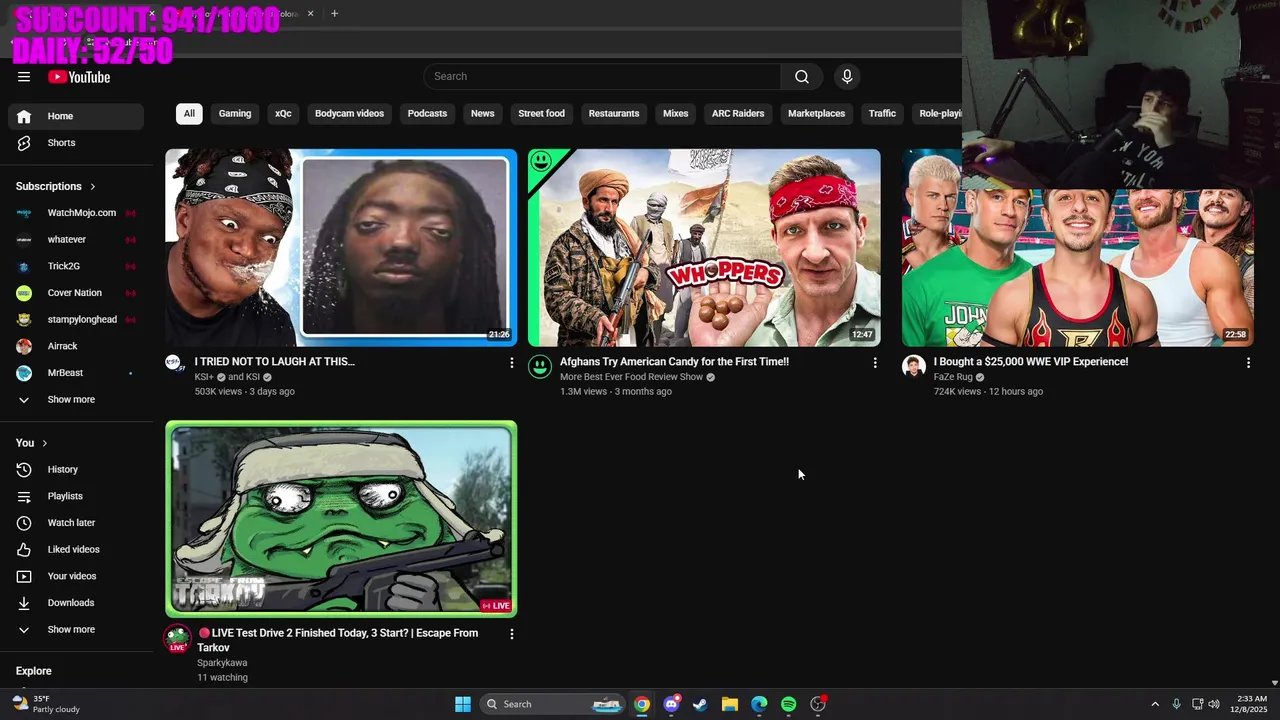This screenshot has width=1280, height=720.
Task: Open Microsoft Edge from the taskbar
Action: coord(759,704)
